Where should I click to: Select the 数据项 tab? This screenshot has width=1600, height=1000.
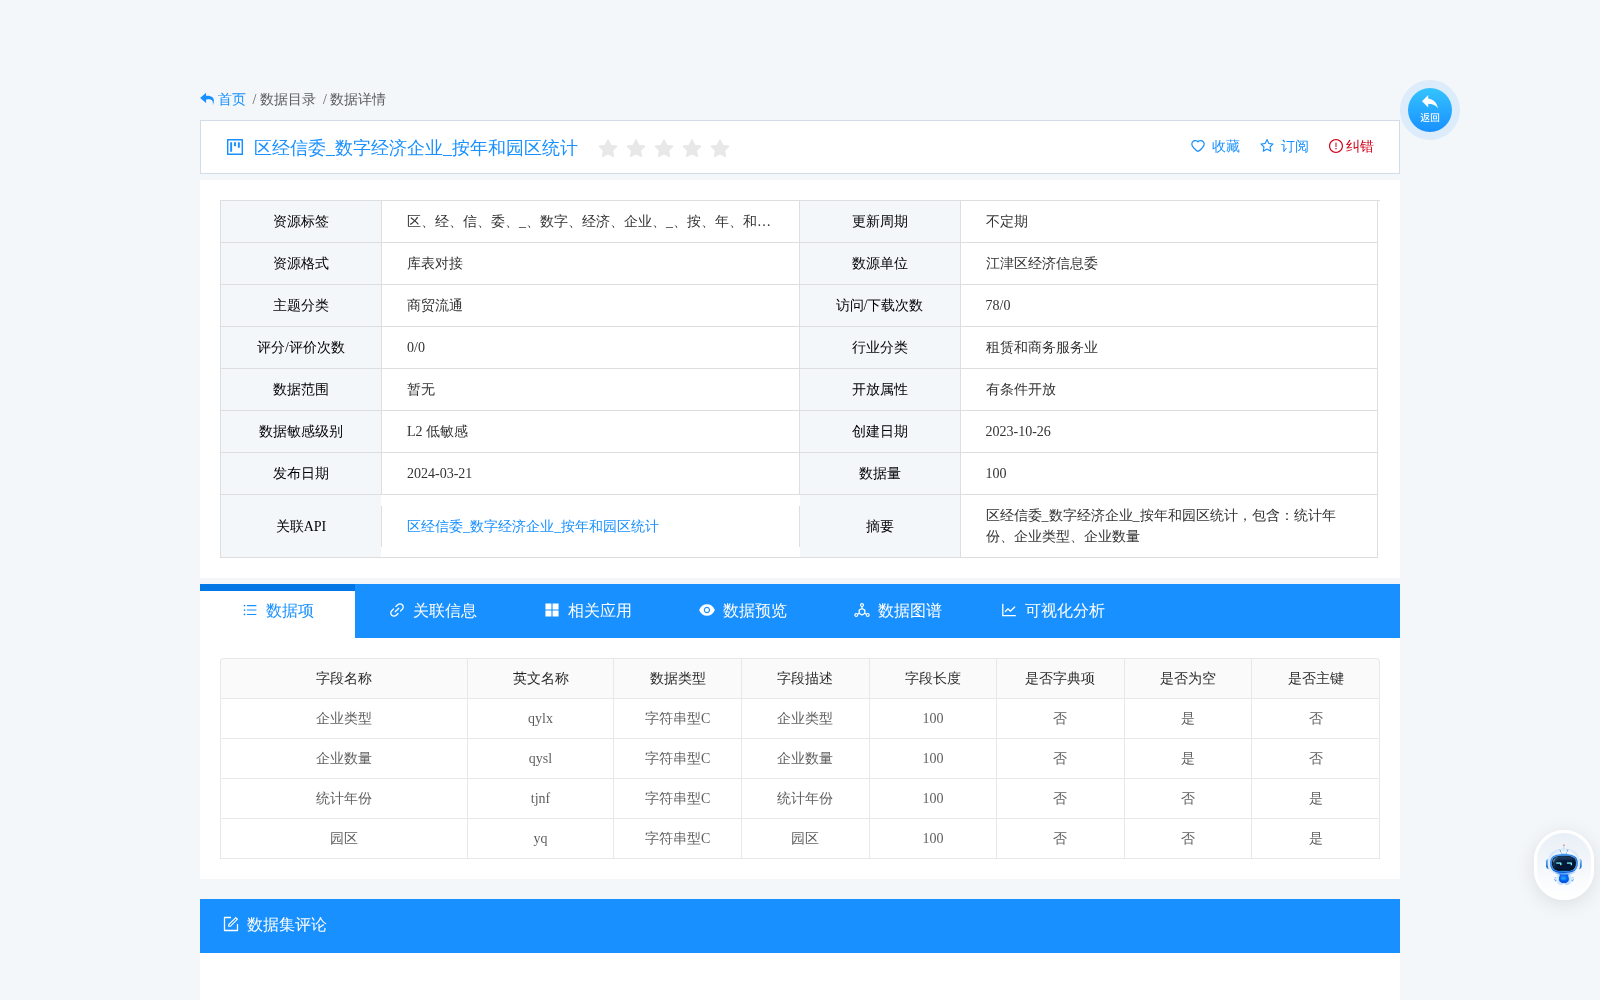pos(277,611)
